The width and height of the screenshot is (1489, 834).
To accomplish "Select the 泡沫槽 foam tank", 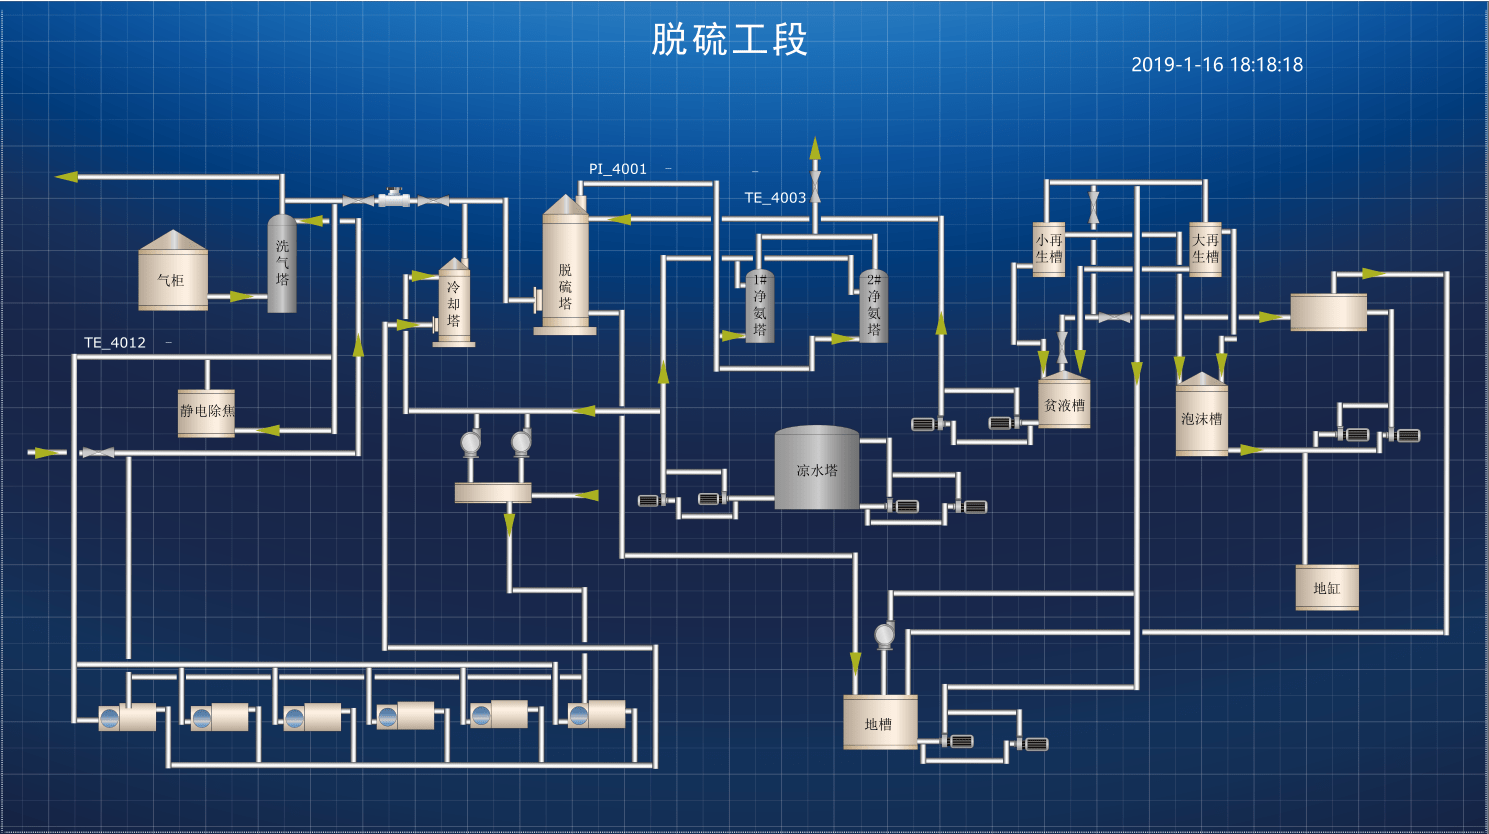I will click(1202, 414).
